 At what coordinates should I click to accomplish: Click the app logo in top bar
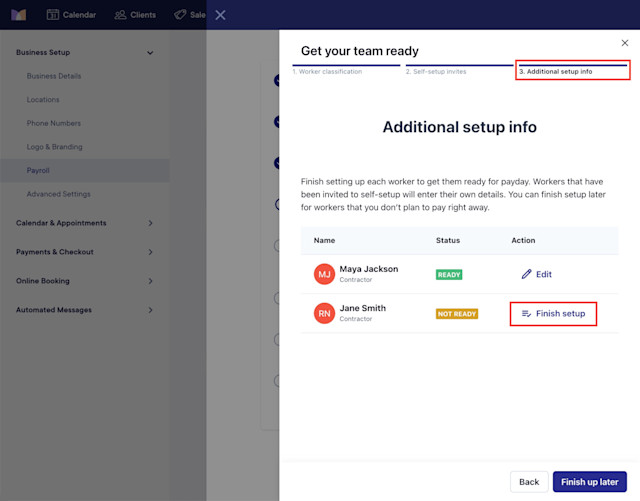point(18,15)
